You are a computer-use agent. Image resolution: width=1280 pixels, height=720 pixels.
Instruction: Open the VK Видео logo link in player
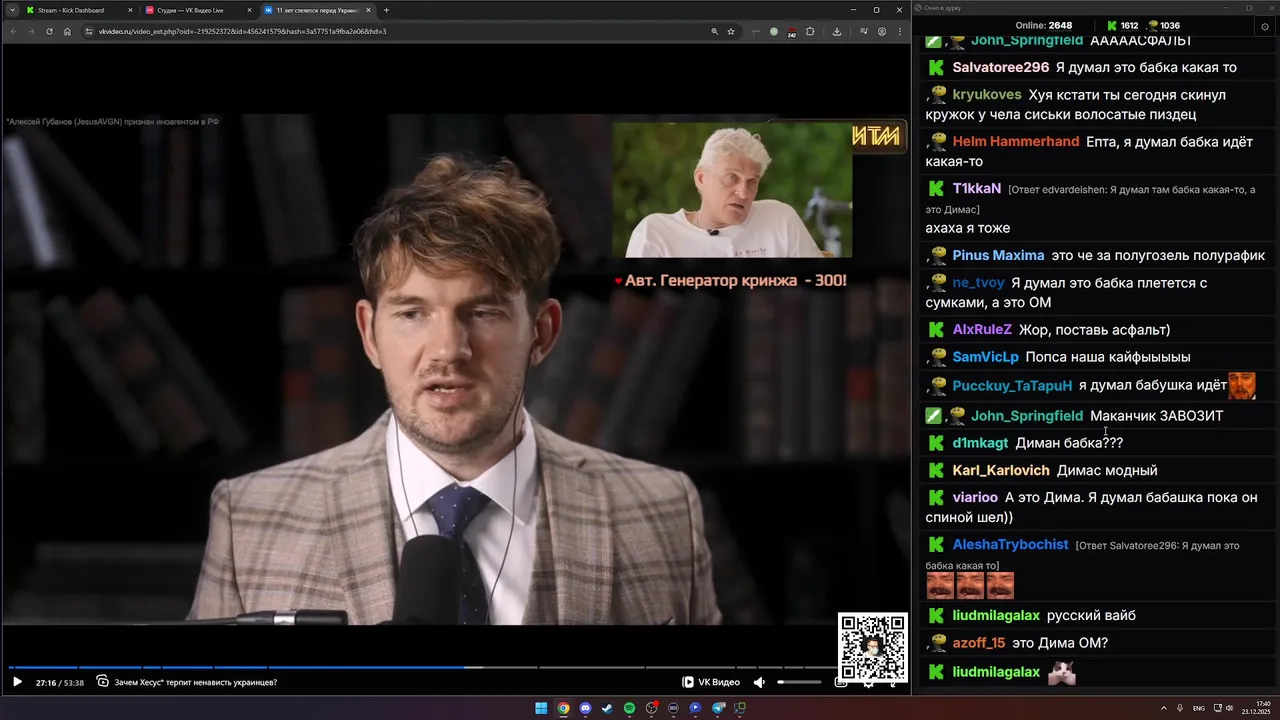pos(711,682)
